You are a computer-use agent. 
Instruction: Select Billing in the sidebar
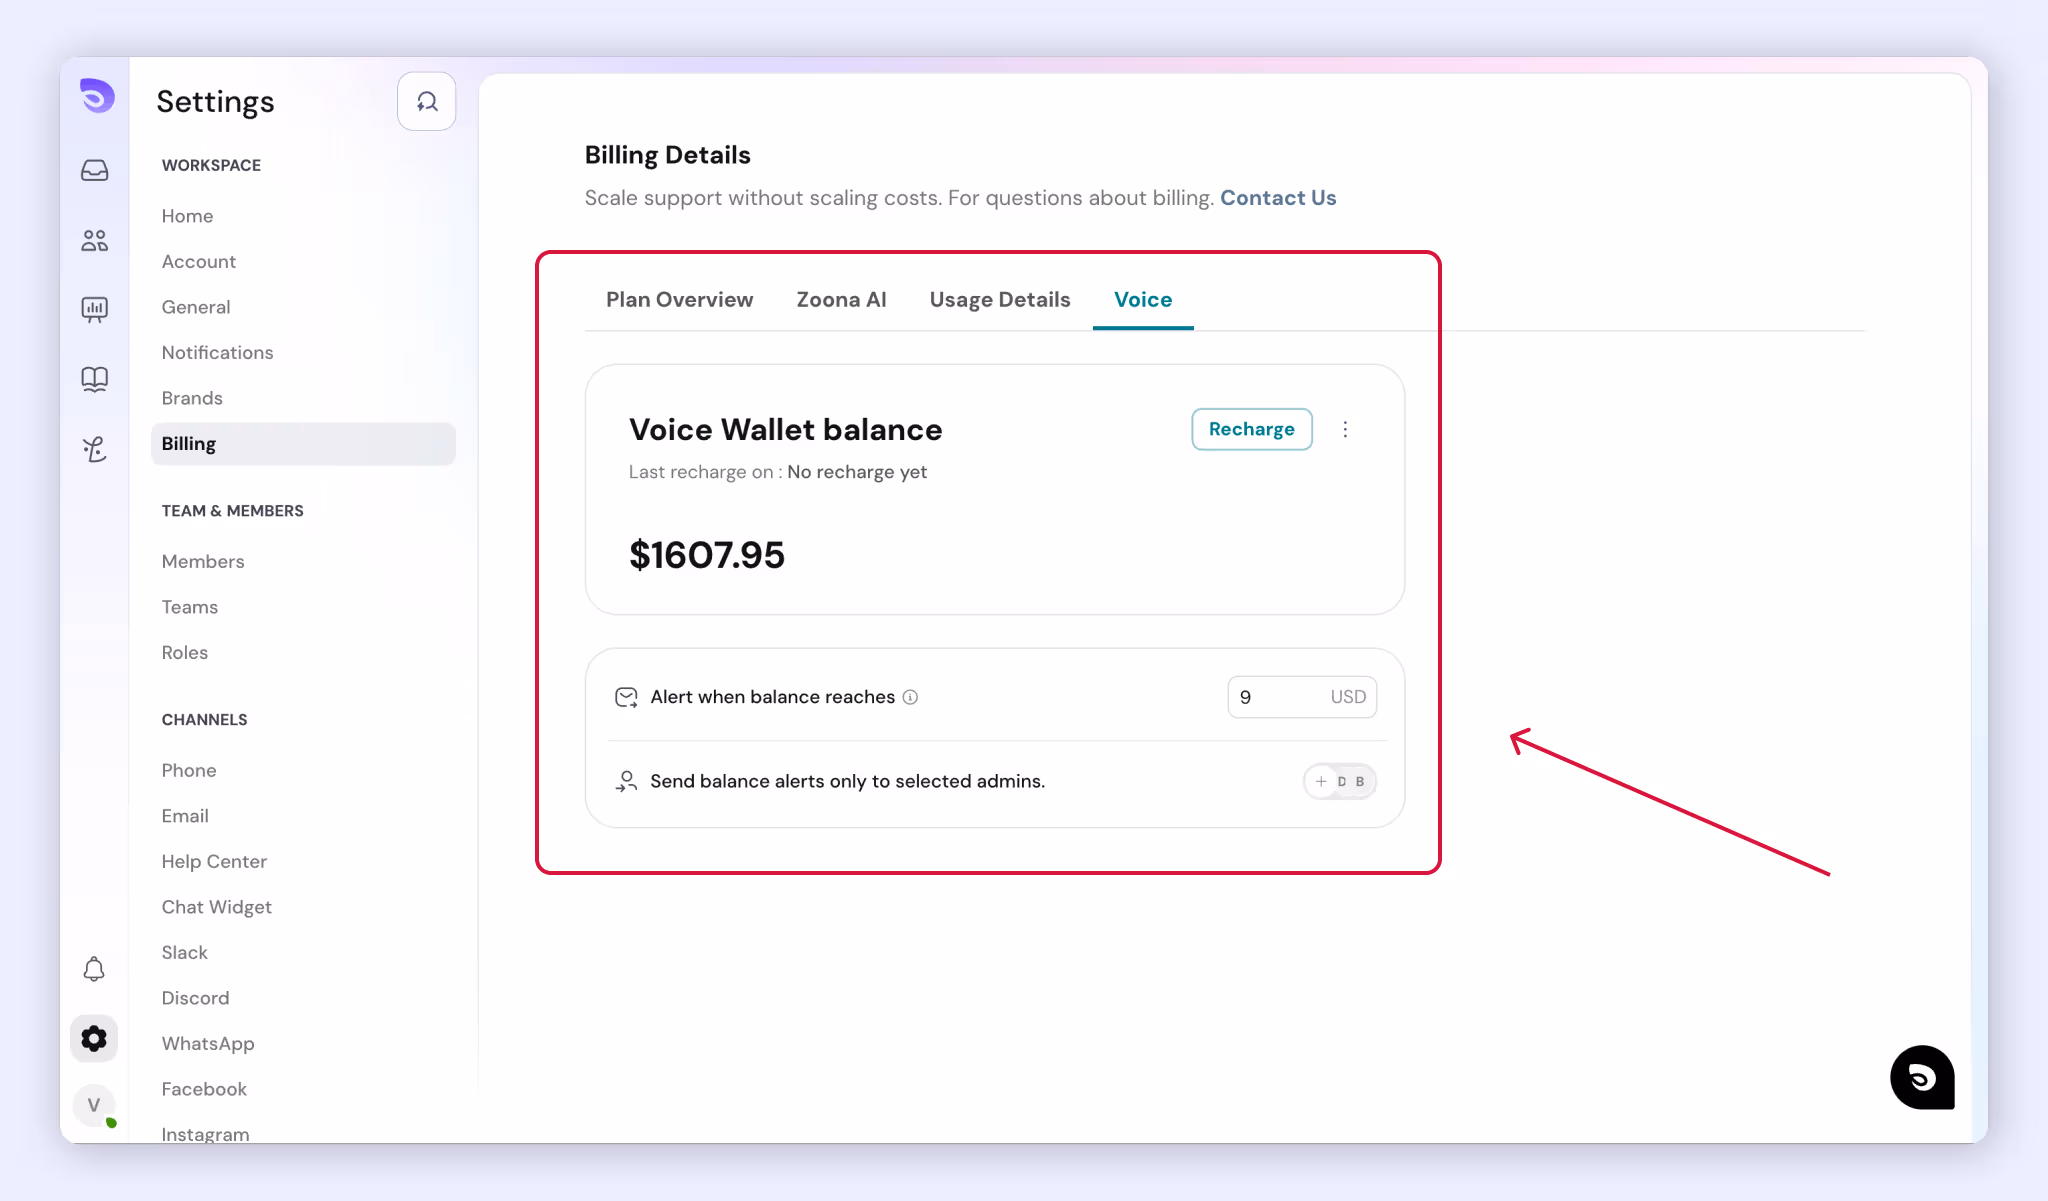tap(303, 444)
